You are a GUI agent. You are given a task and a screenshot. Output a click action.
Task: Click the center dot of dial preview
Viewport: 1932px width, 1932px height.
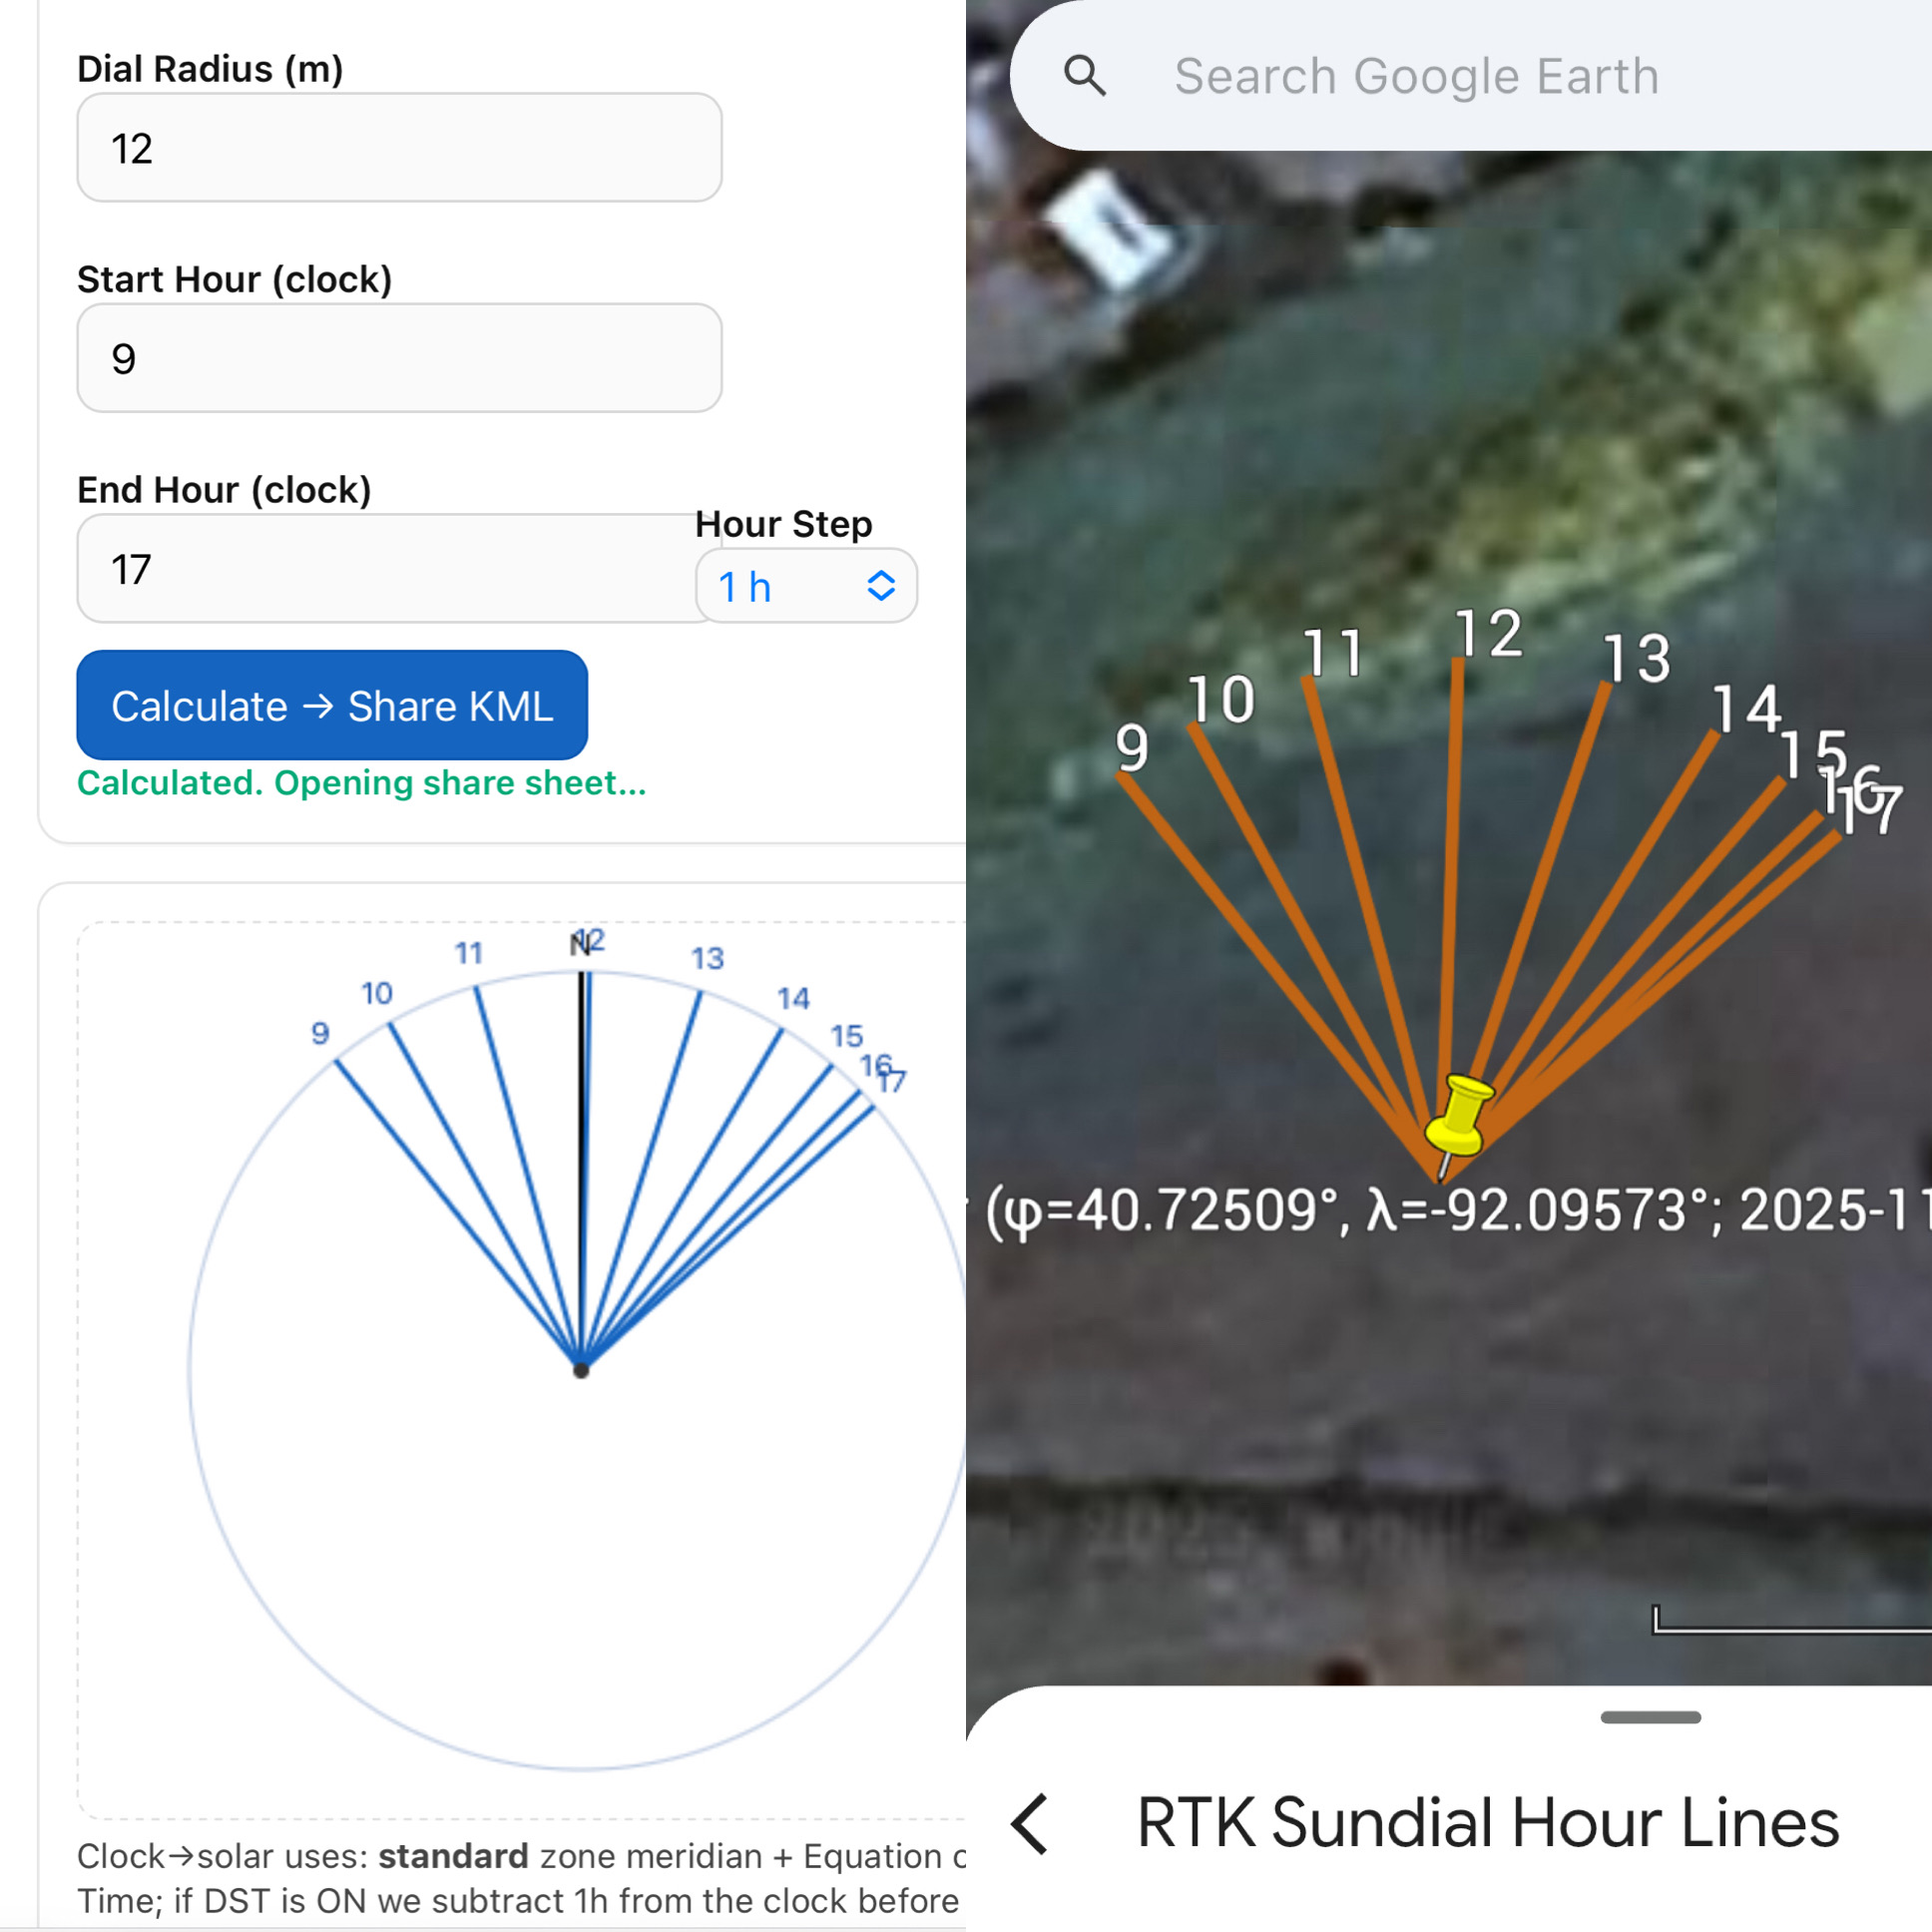click(x=581, y=1370)
